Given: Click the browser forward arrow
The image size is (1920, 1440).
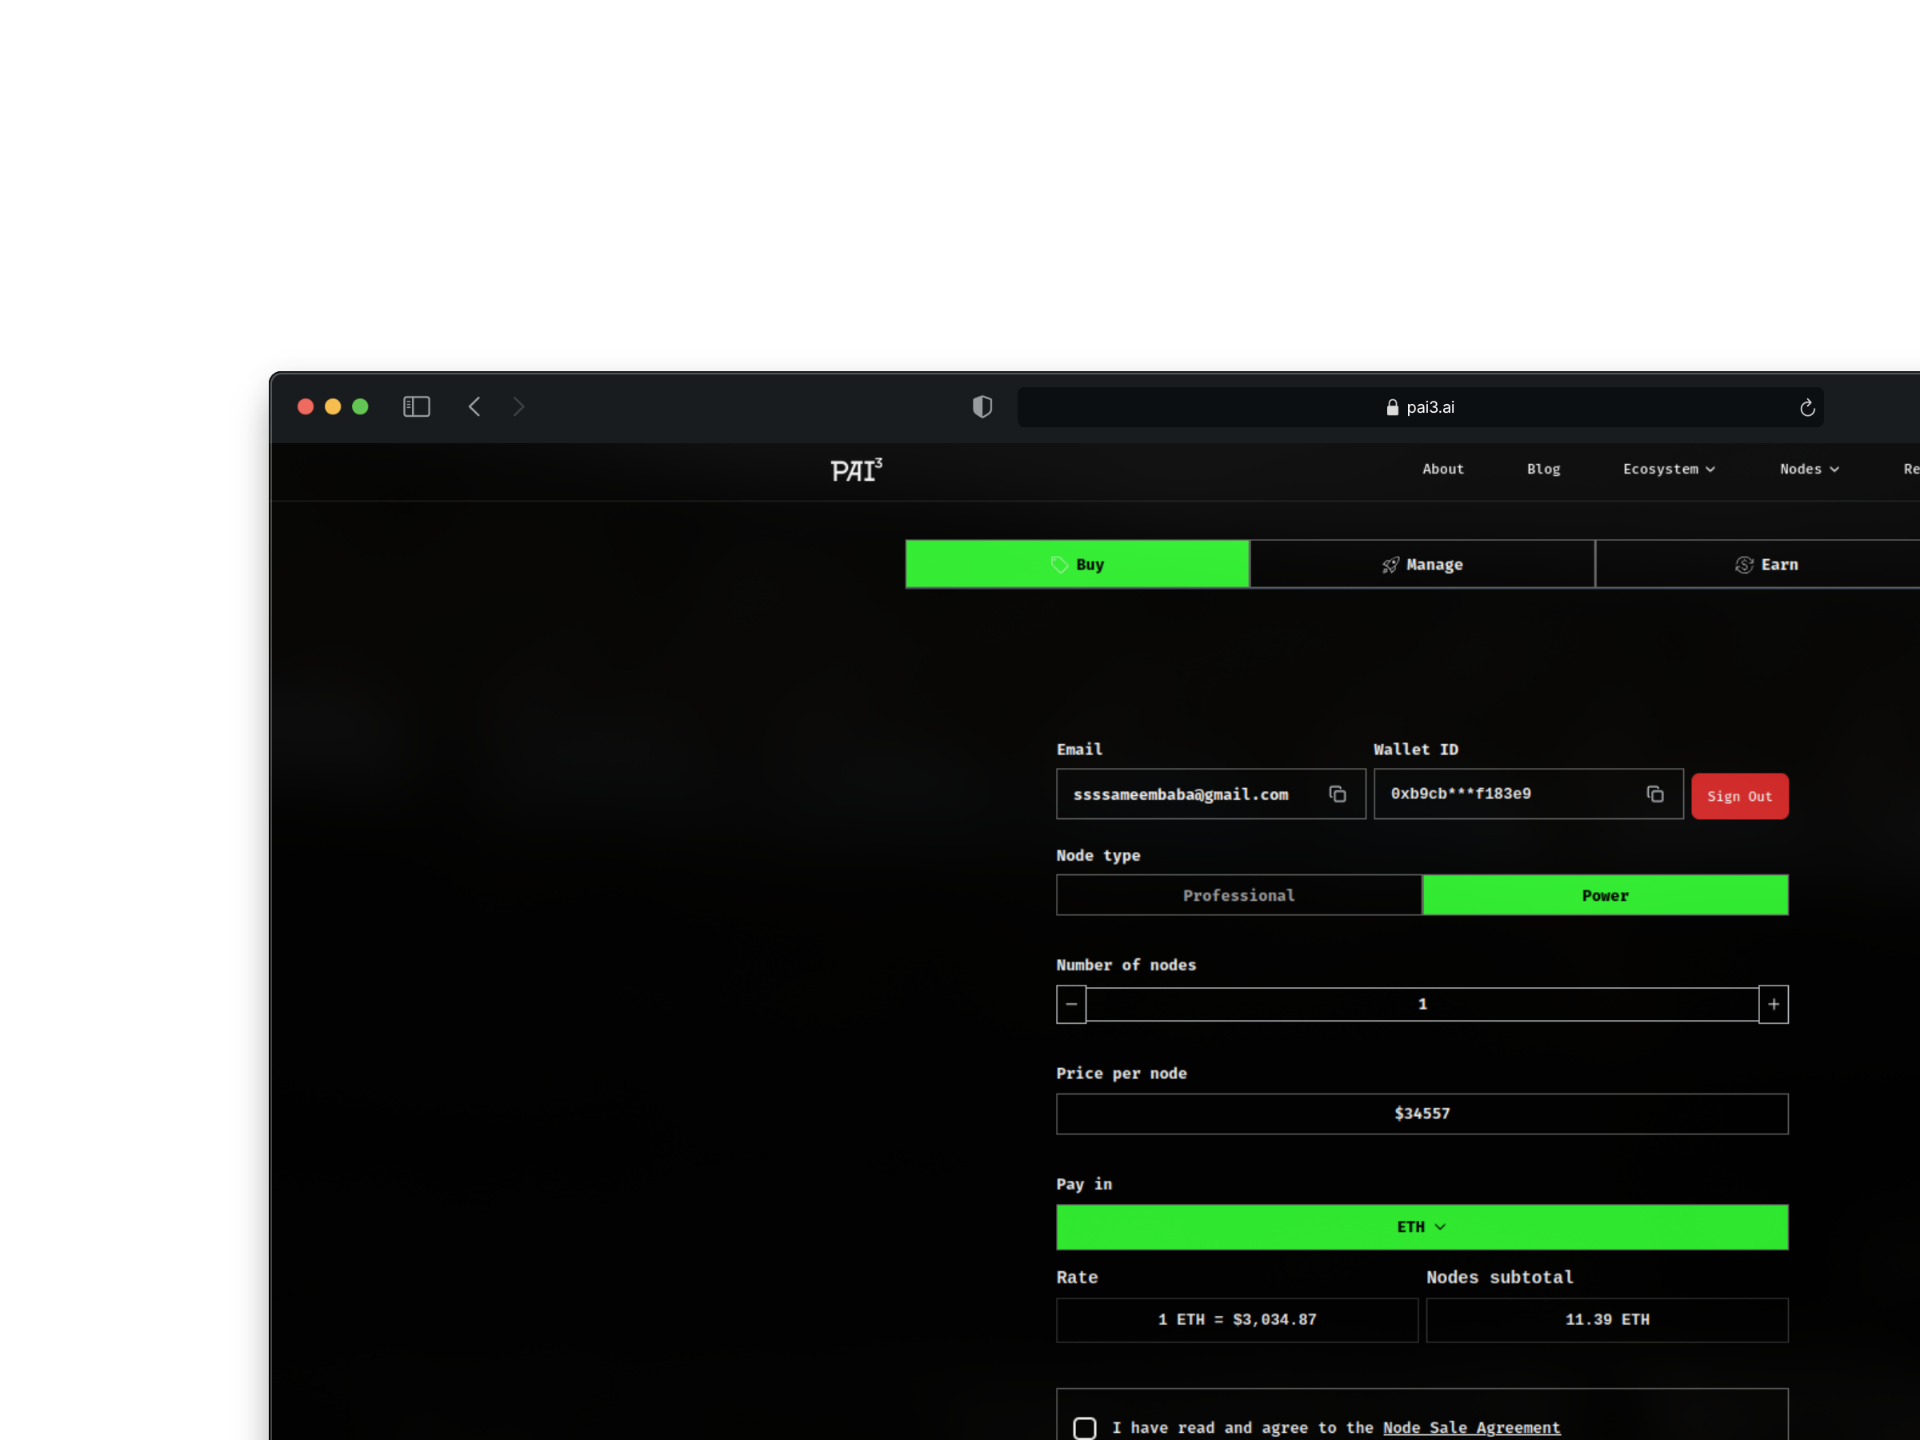Looking at the screenshot, I should [x=518, y=407].
